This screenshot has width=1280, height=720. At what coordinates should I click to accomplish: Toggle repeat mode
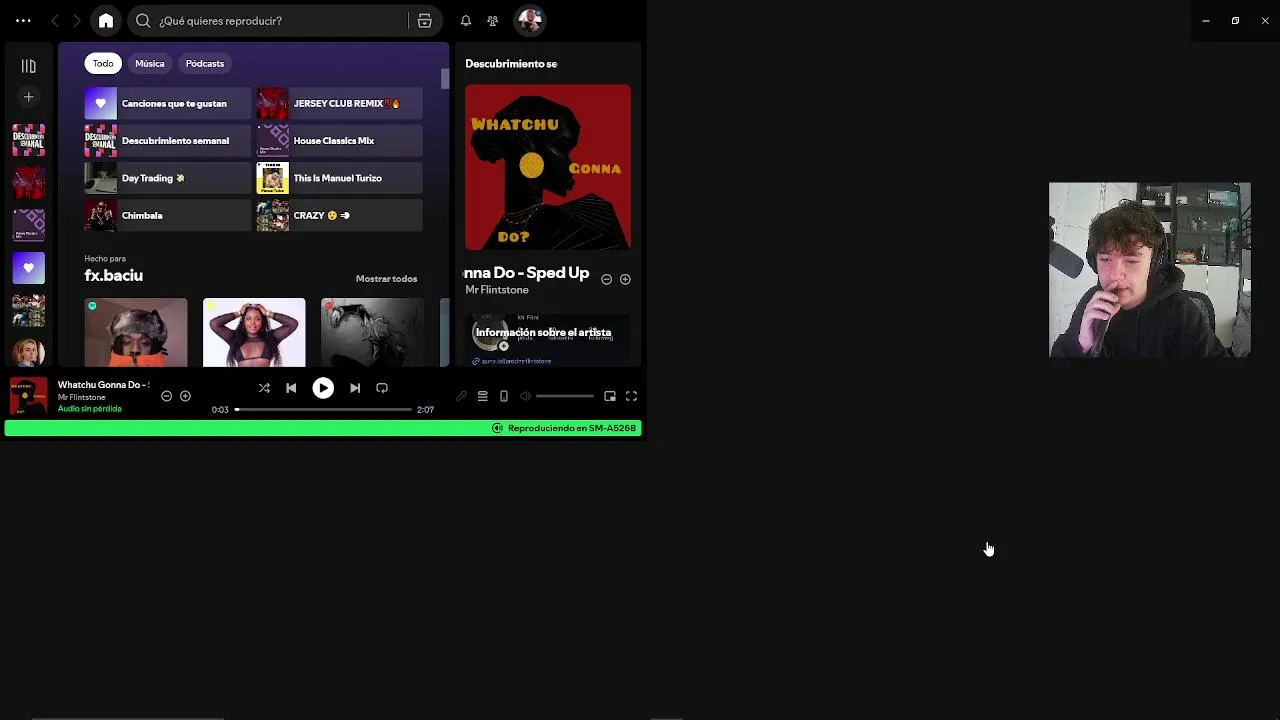pos(382,388)
